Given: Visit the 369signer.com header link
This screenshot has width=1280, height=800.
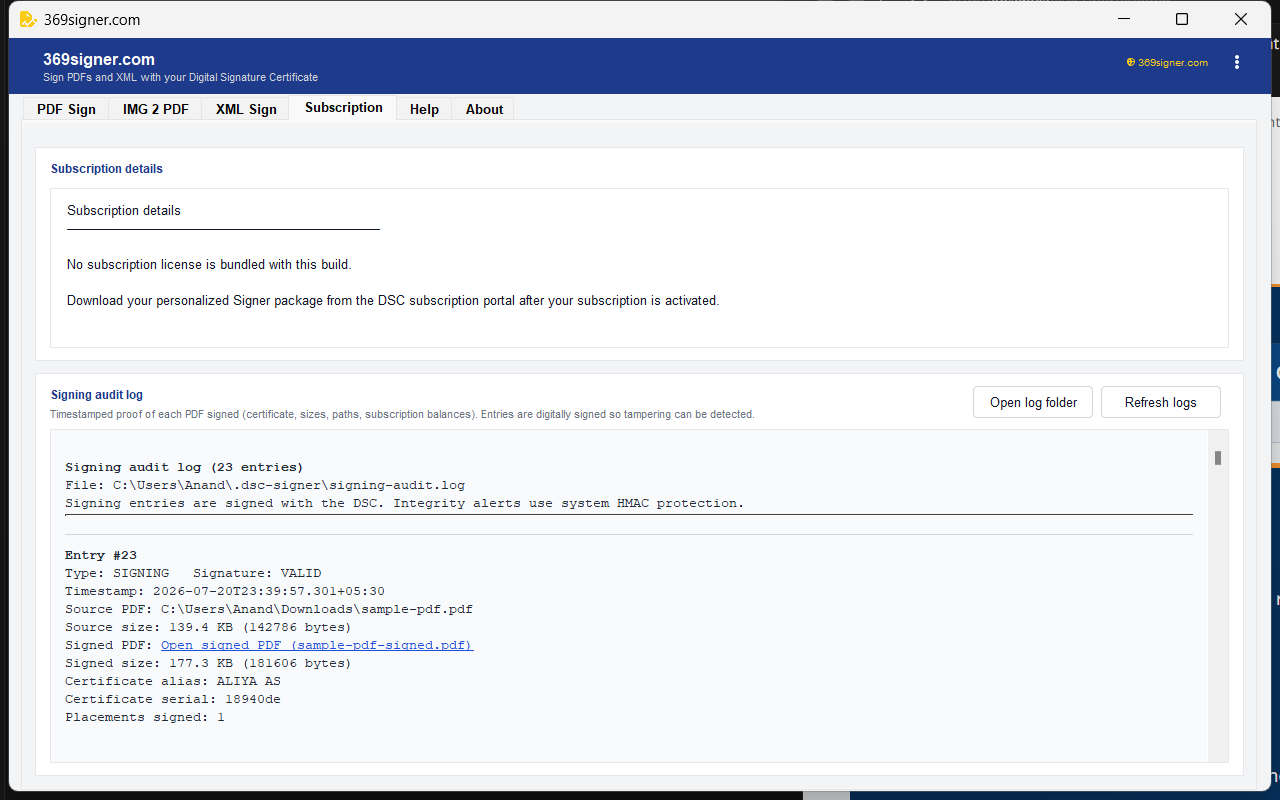Looking at the screenshot, I should (x=1172, y=62).
